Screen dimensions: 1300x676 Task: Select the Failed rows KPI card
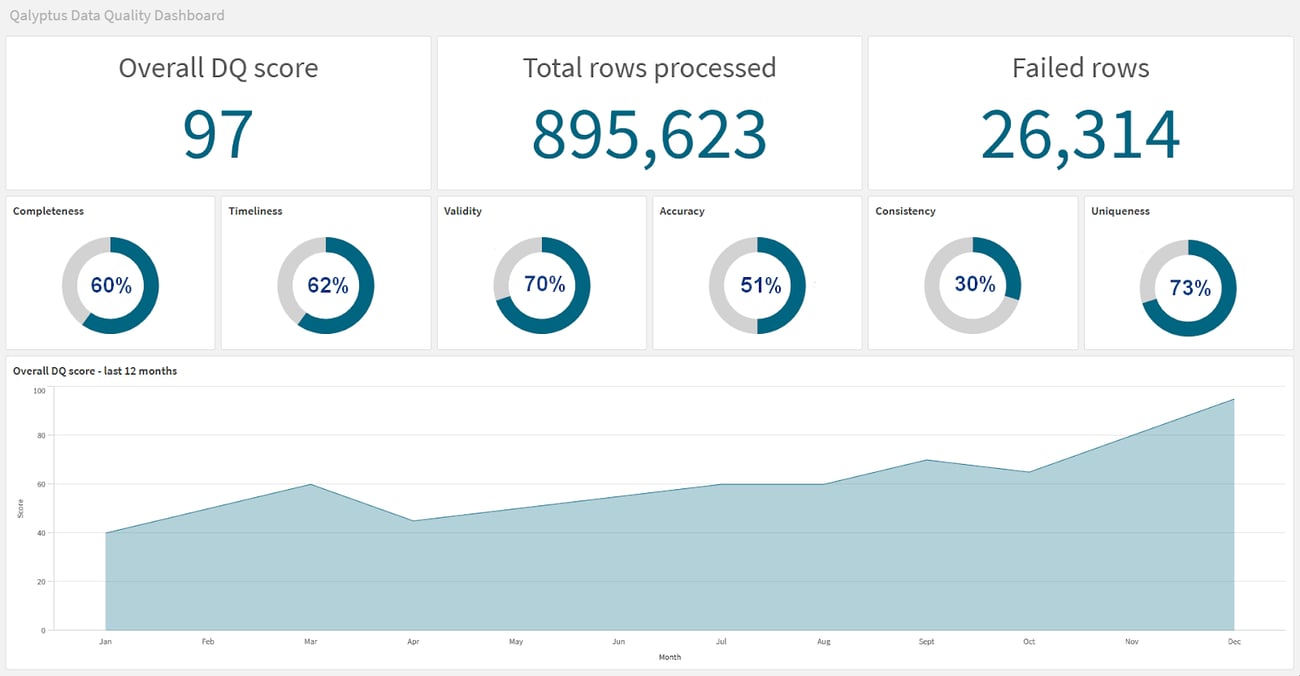pyautogui.click(x=1080, y=110)
